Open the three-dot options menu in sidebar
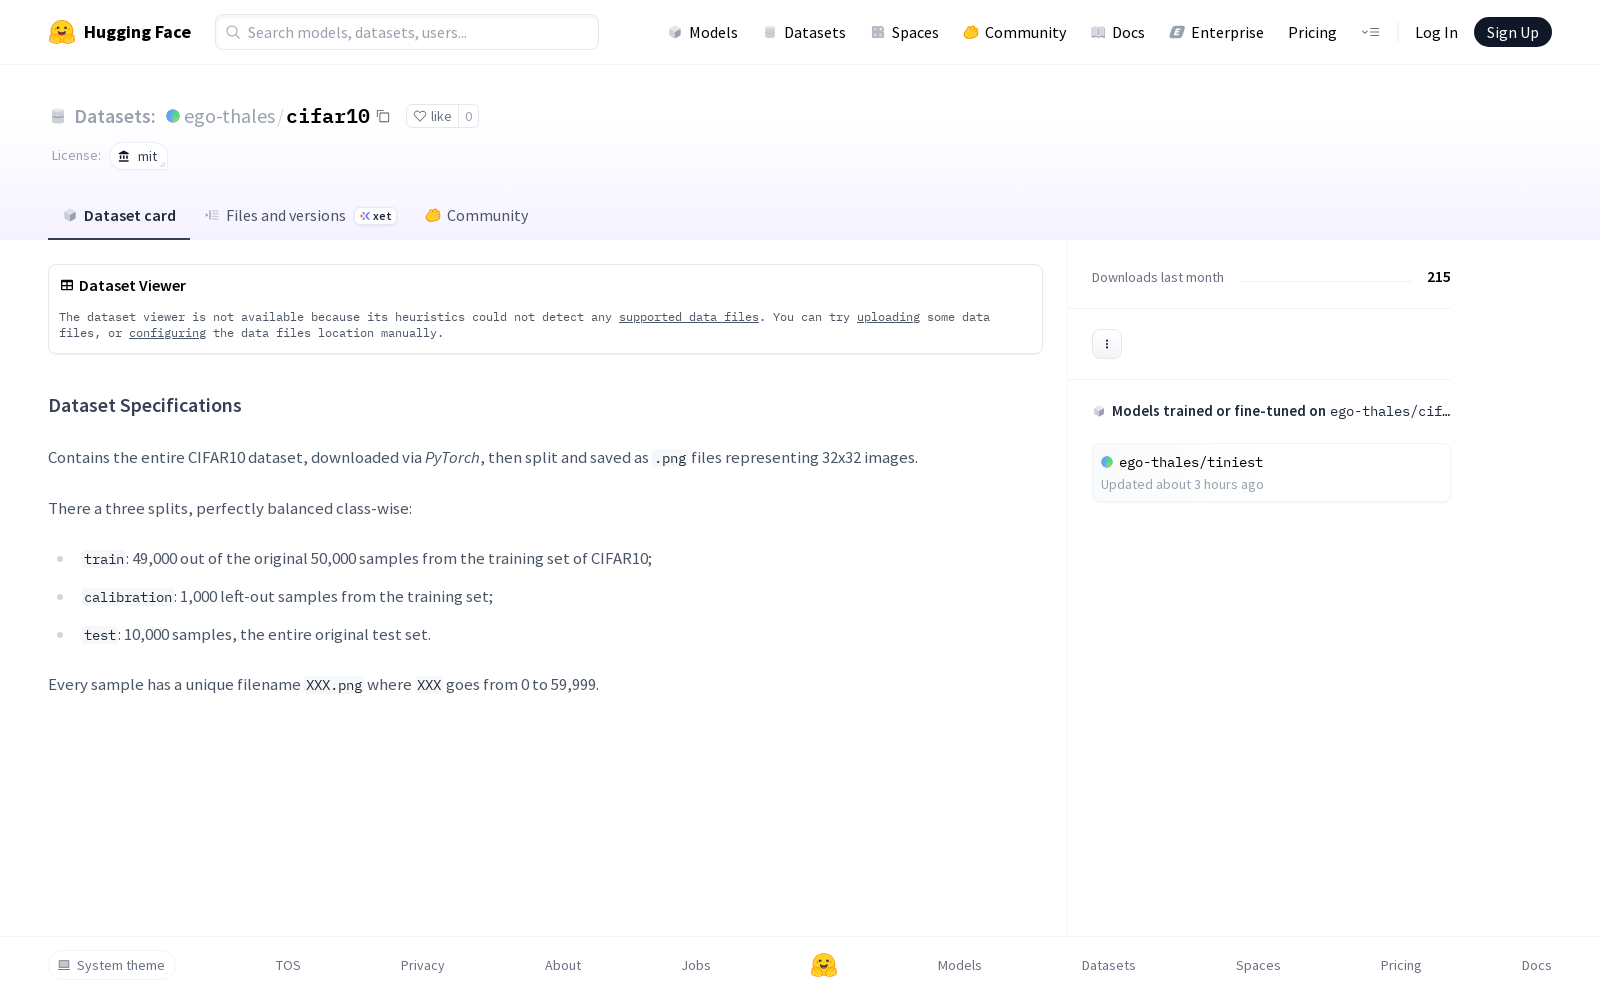The height and width of the screenshot is (1000, 1600). pos(1107,344)
